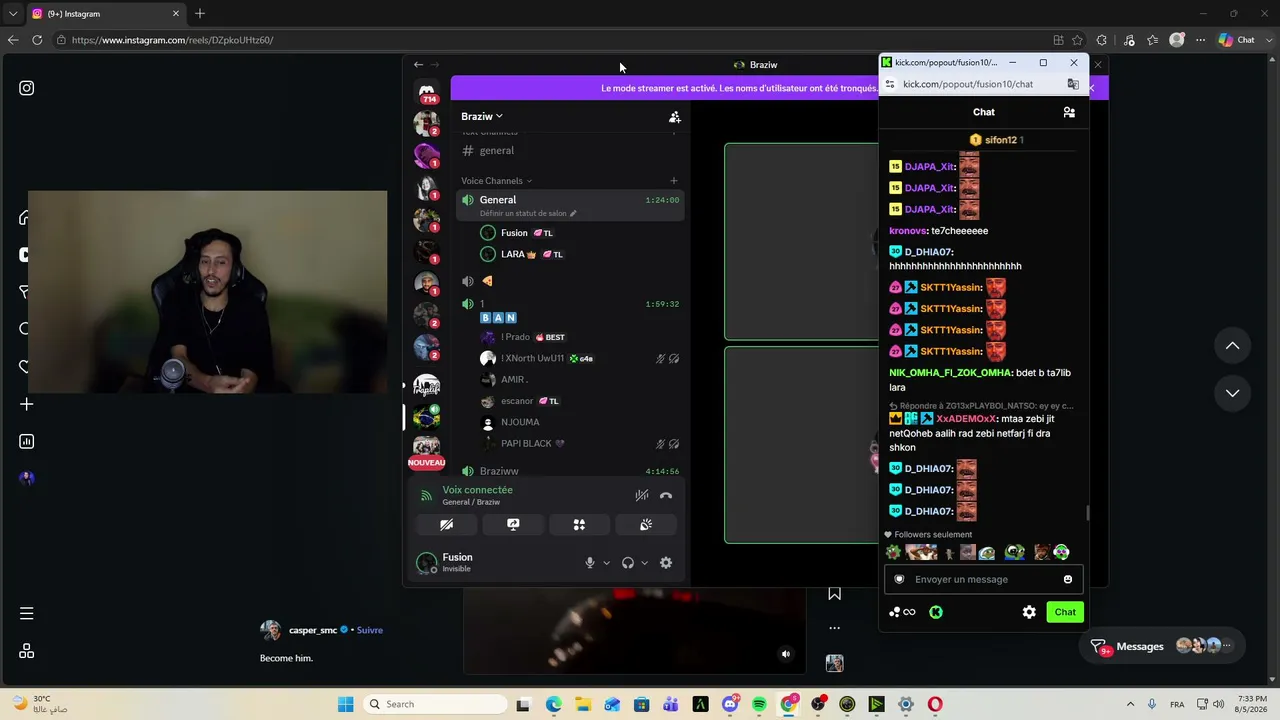Open Windows Start menu
This screenshot has height=720, width=1280.
346,704
